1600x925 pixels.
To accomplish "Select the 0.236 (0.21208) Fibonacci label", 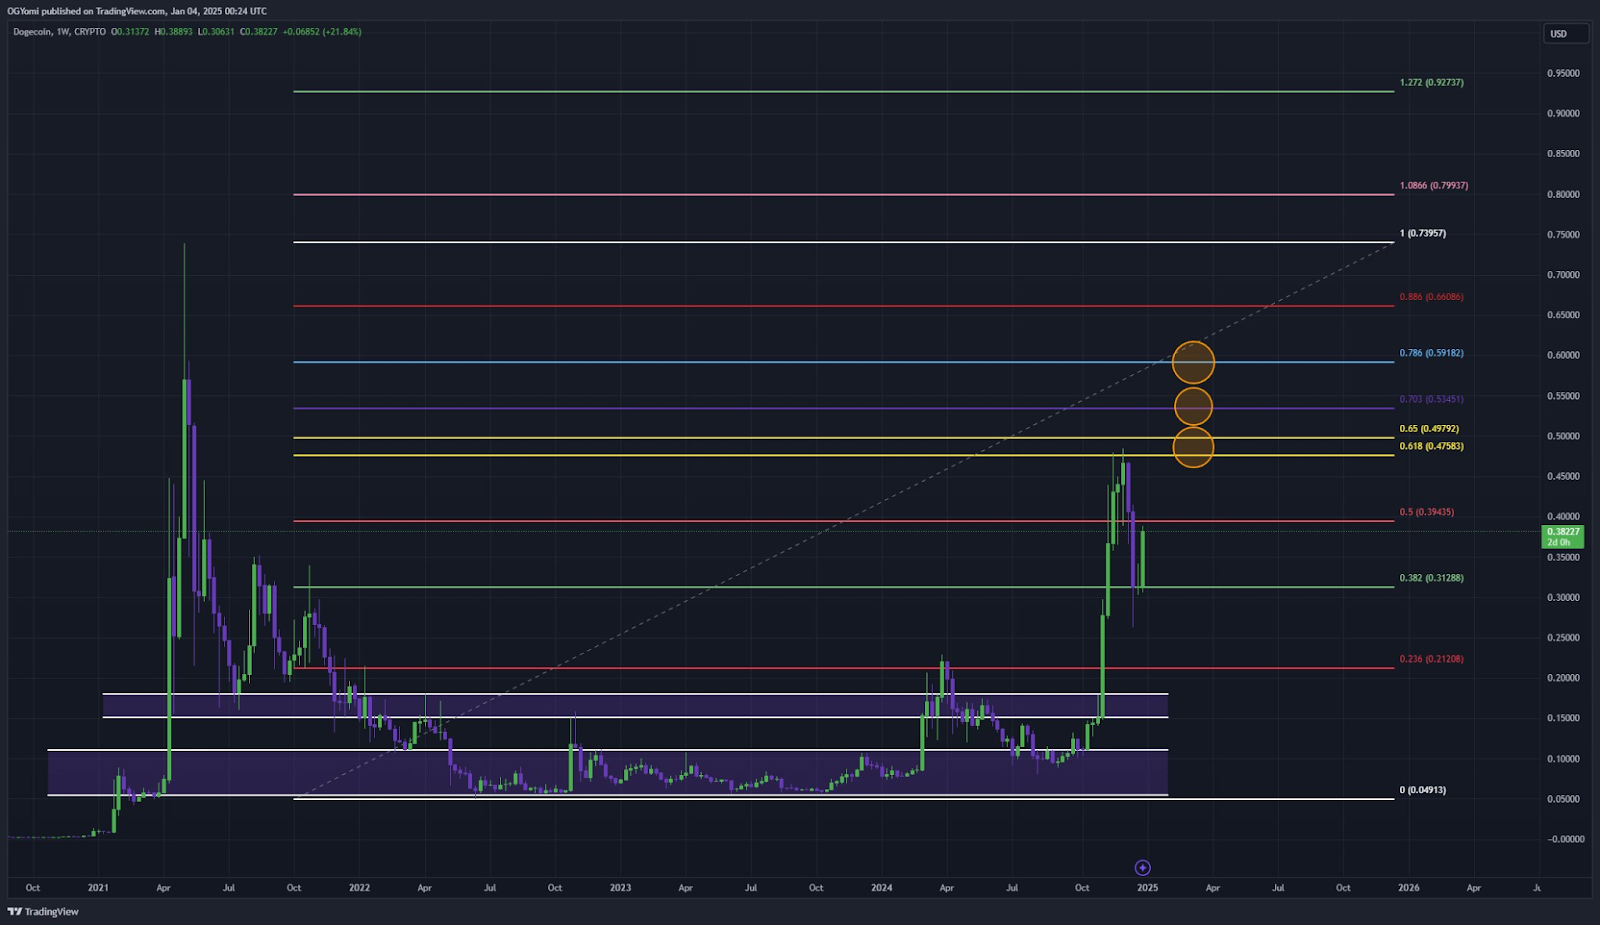I will [x=1431, y=659].
